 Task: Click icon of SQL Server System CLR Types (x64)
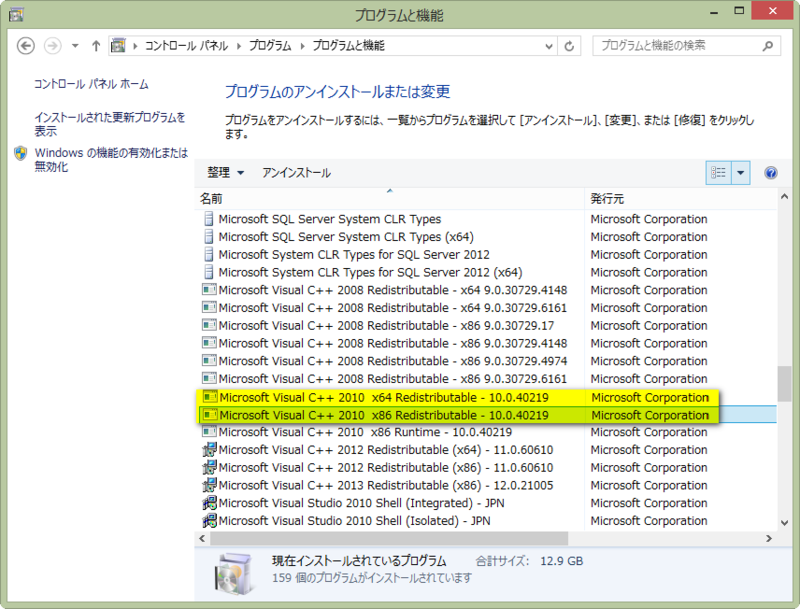[x=209, y=237]
